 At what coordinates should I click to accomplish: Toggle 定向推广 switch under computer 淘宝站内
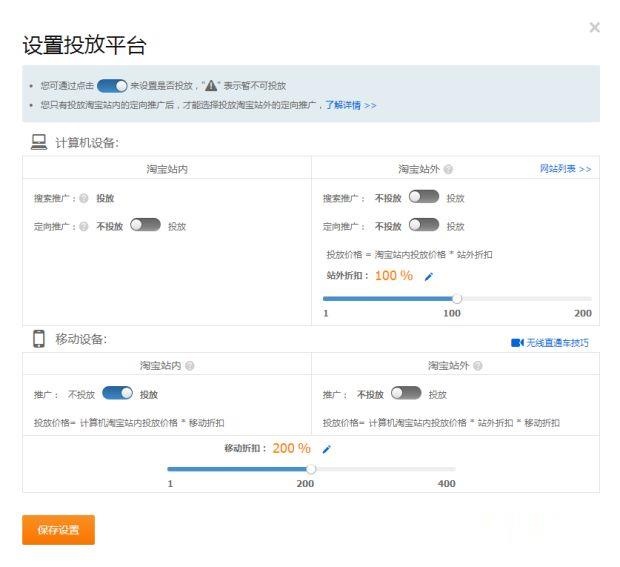[x=145, y=225]
